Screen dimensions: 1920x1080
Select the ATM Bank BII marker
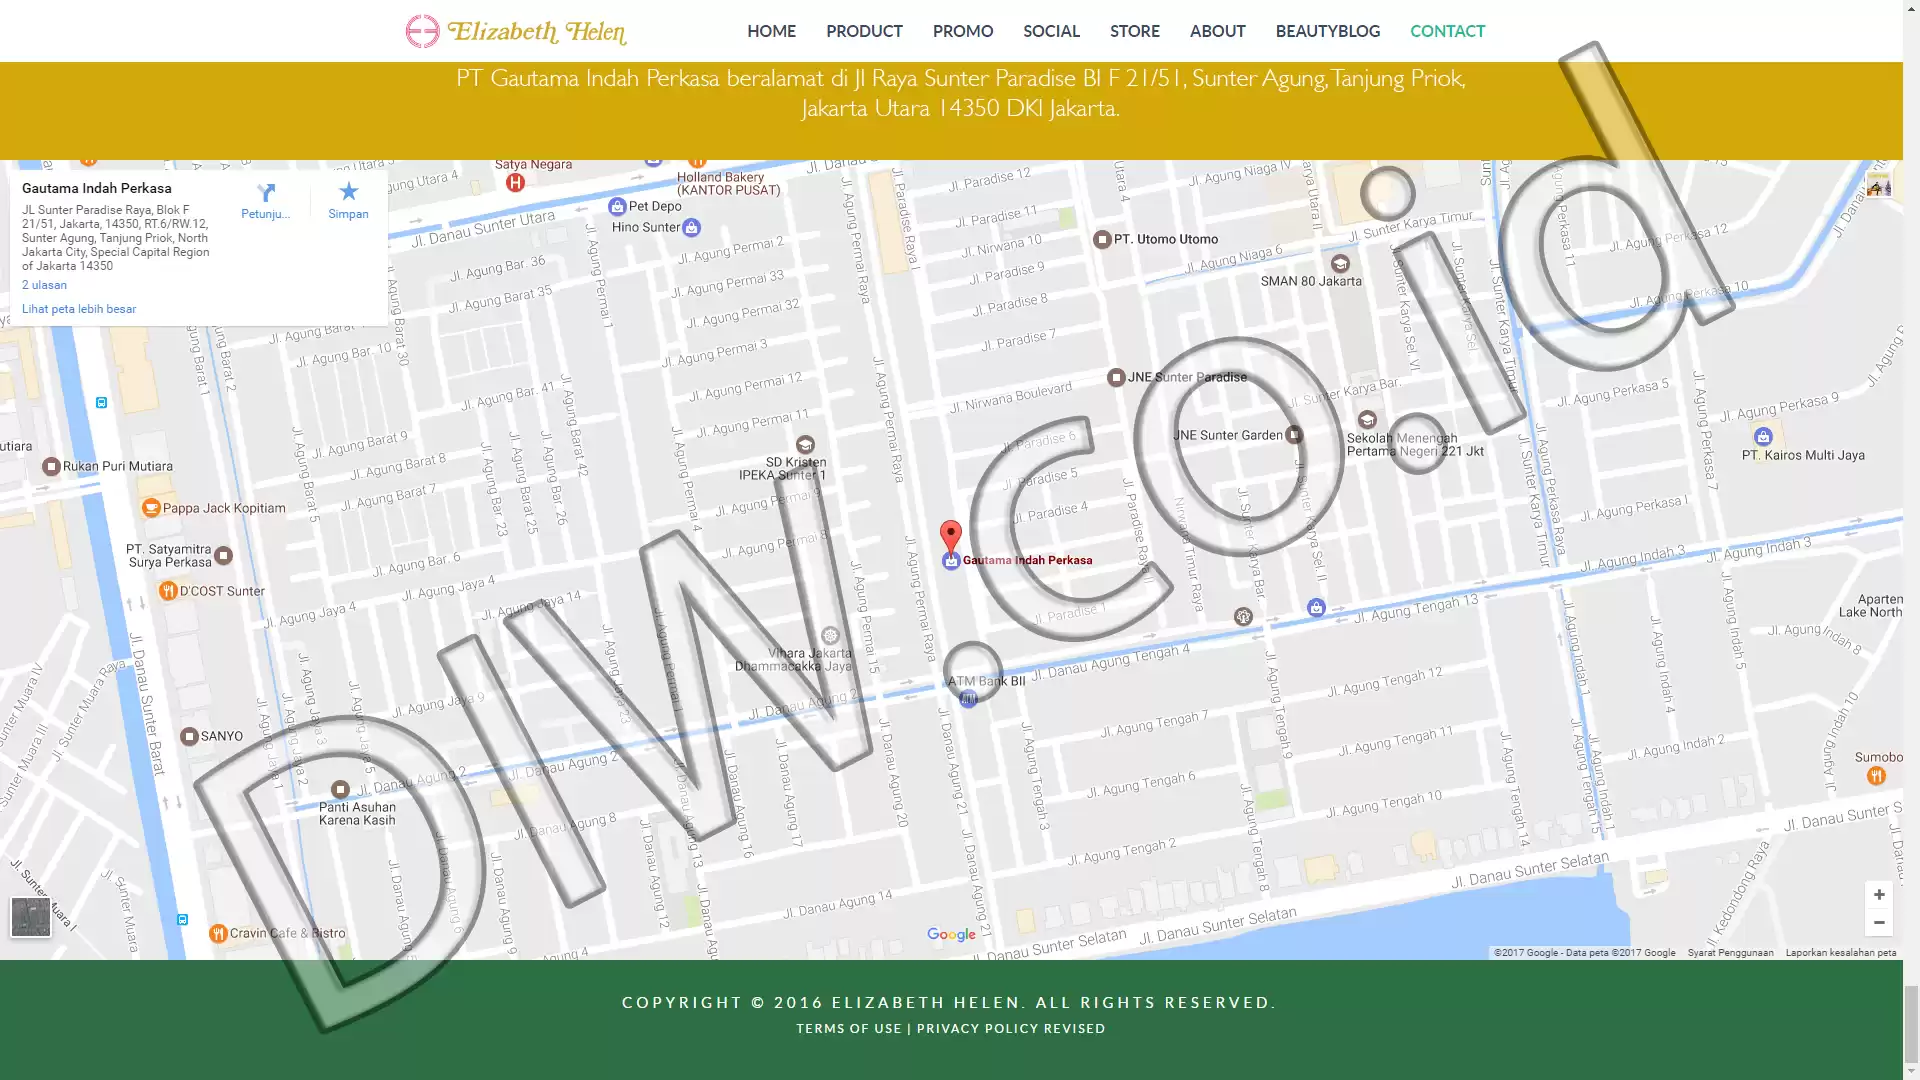tap(968, 699)
